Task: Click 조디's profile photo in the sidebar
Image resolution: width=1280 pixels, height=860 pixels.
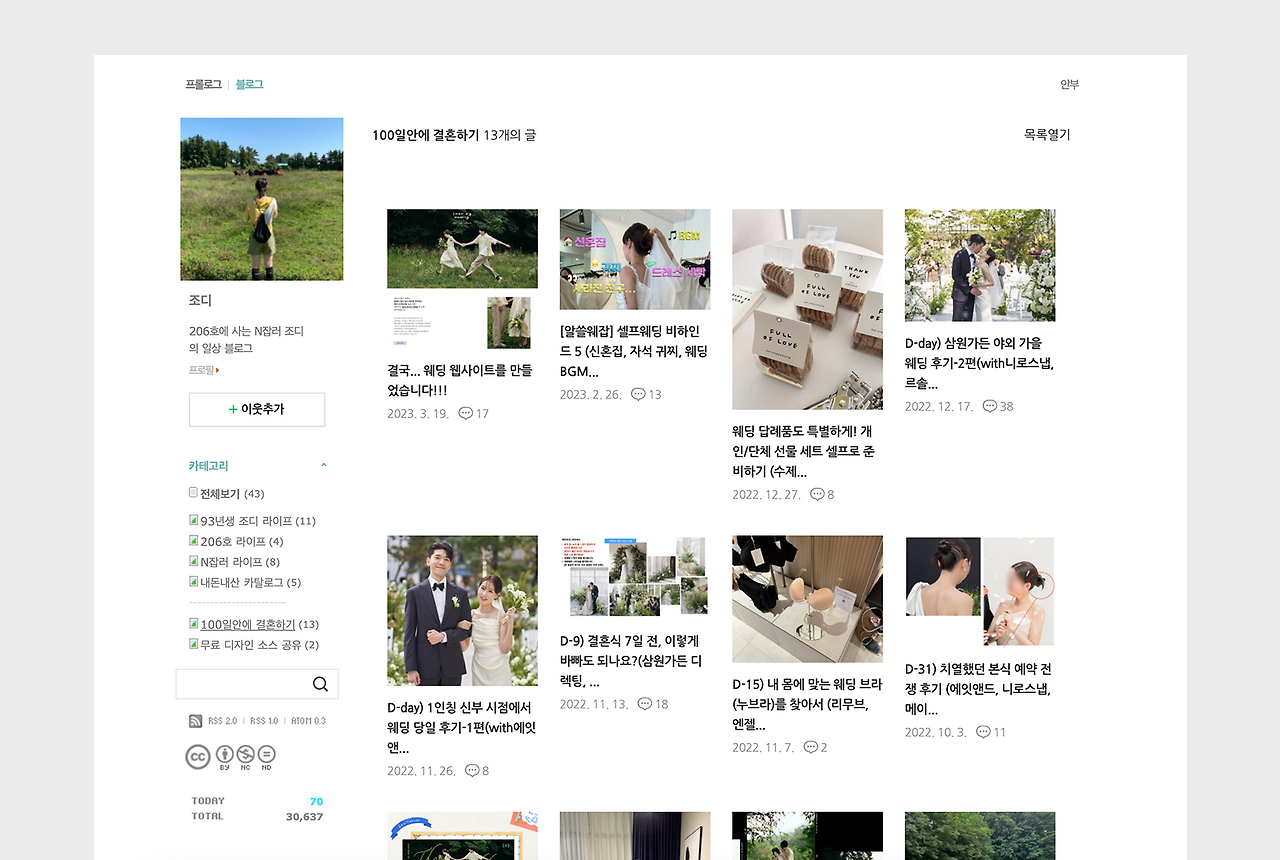Action: [262, 199]
